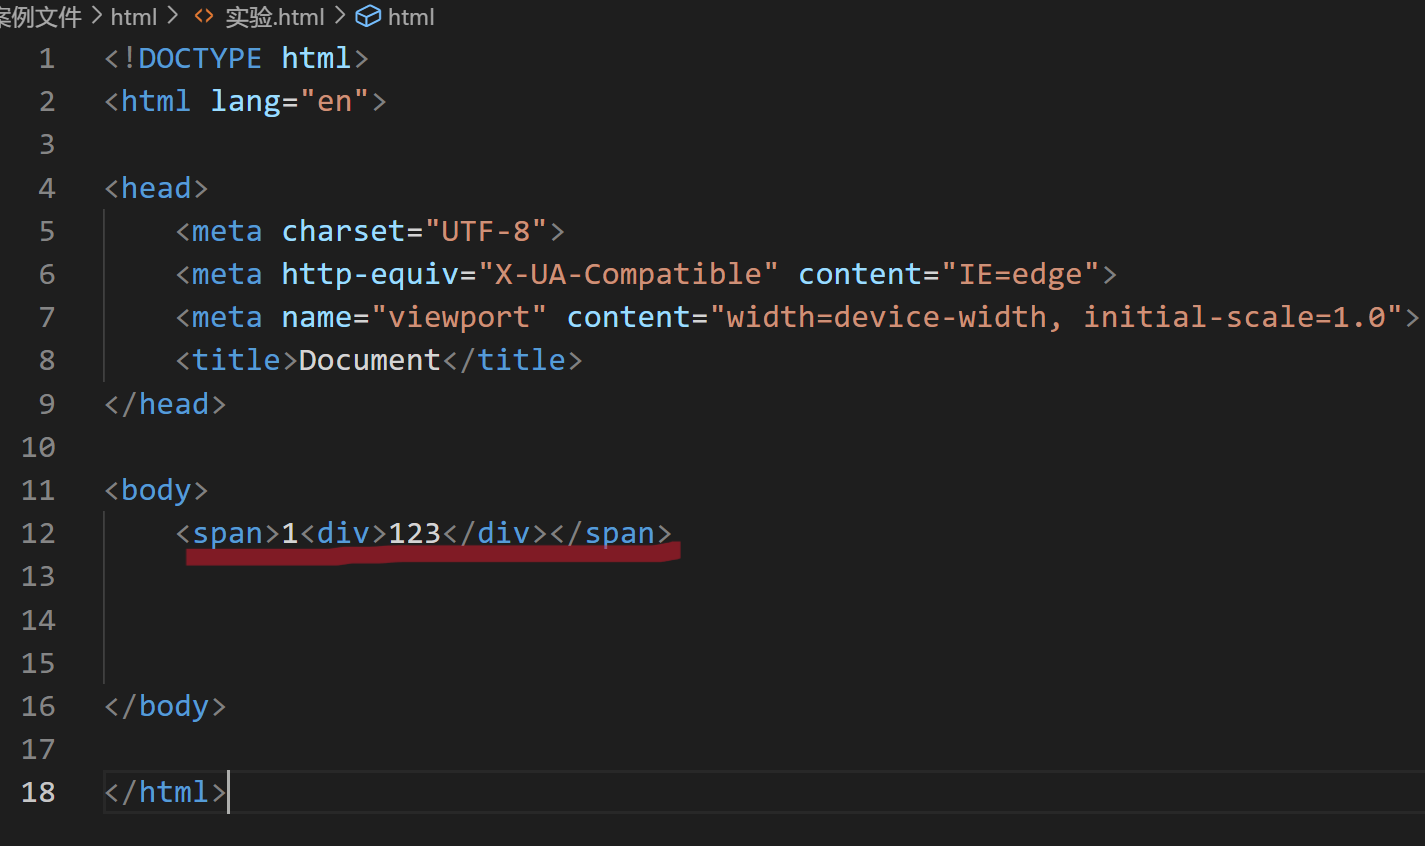Click the closing head tag

click(165, 404)
